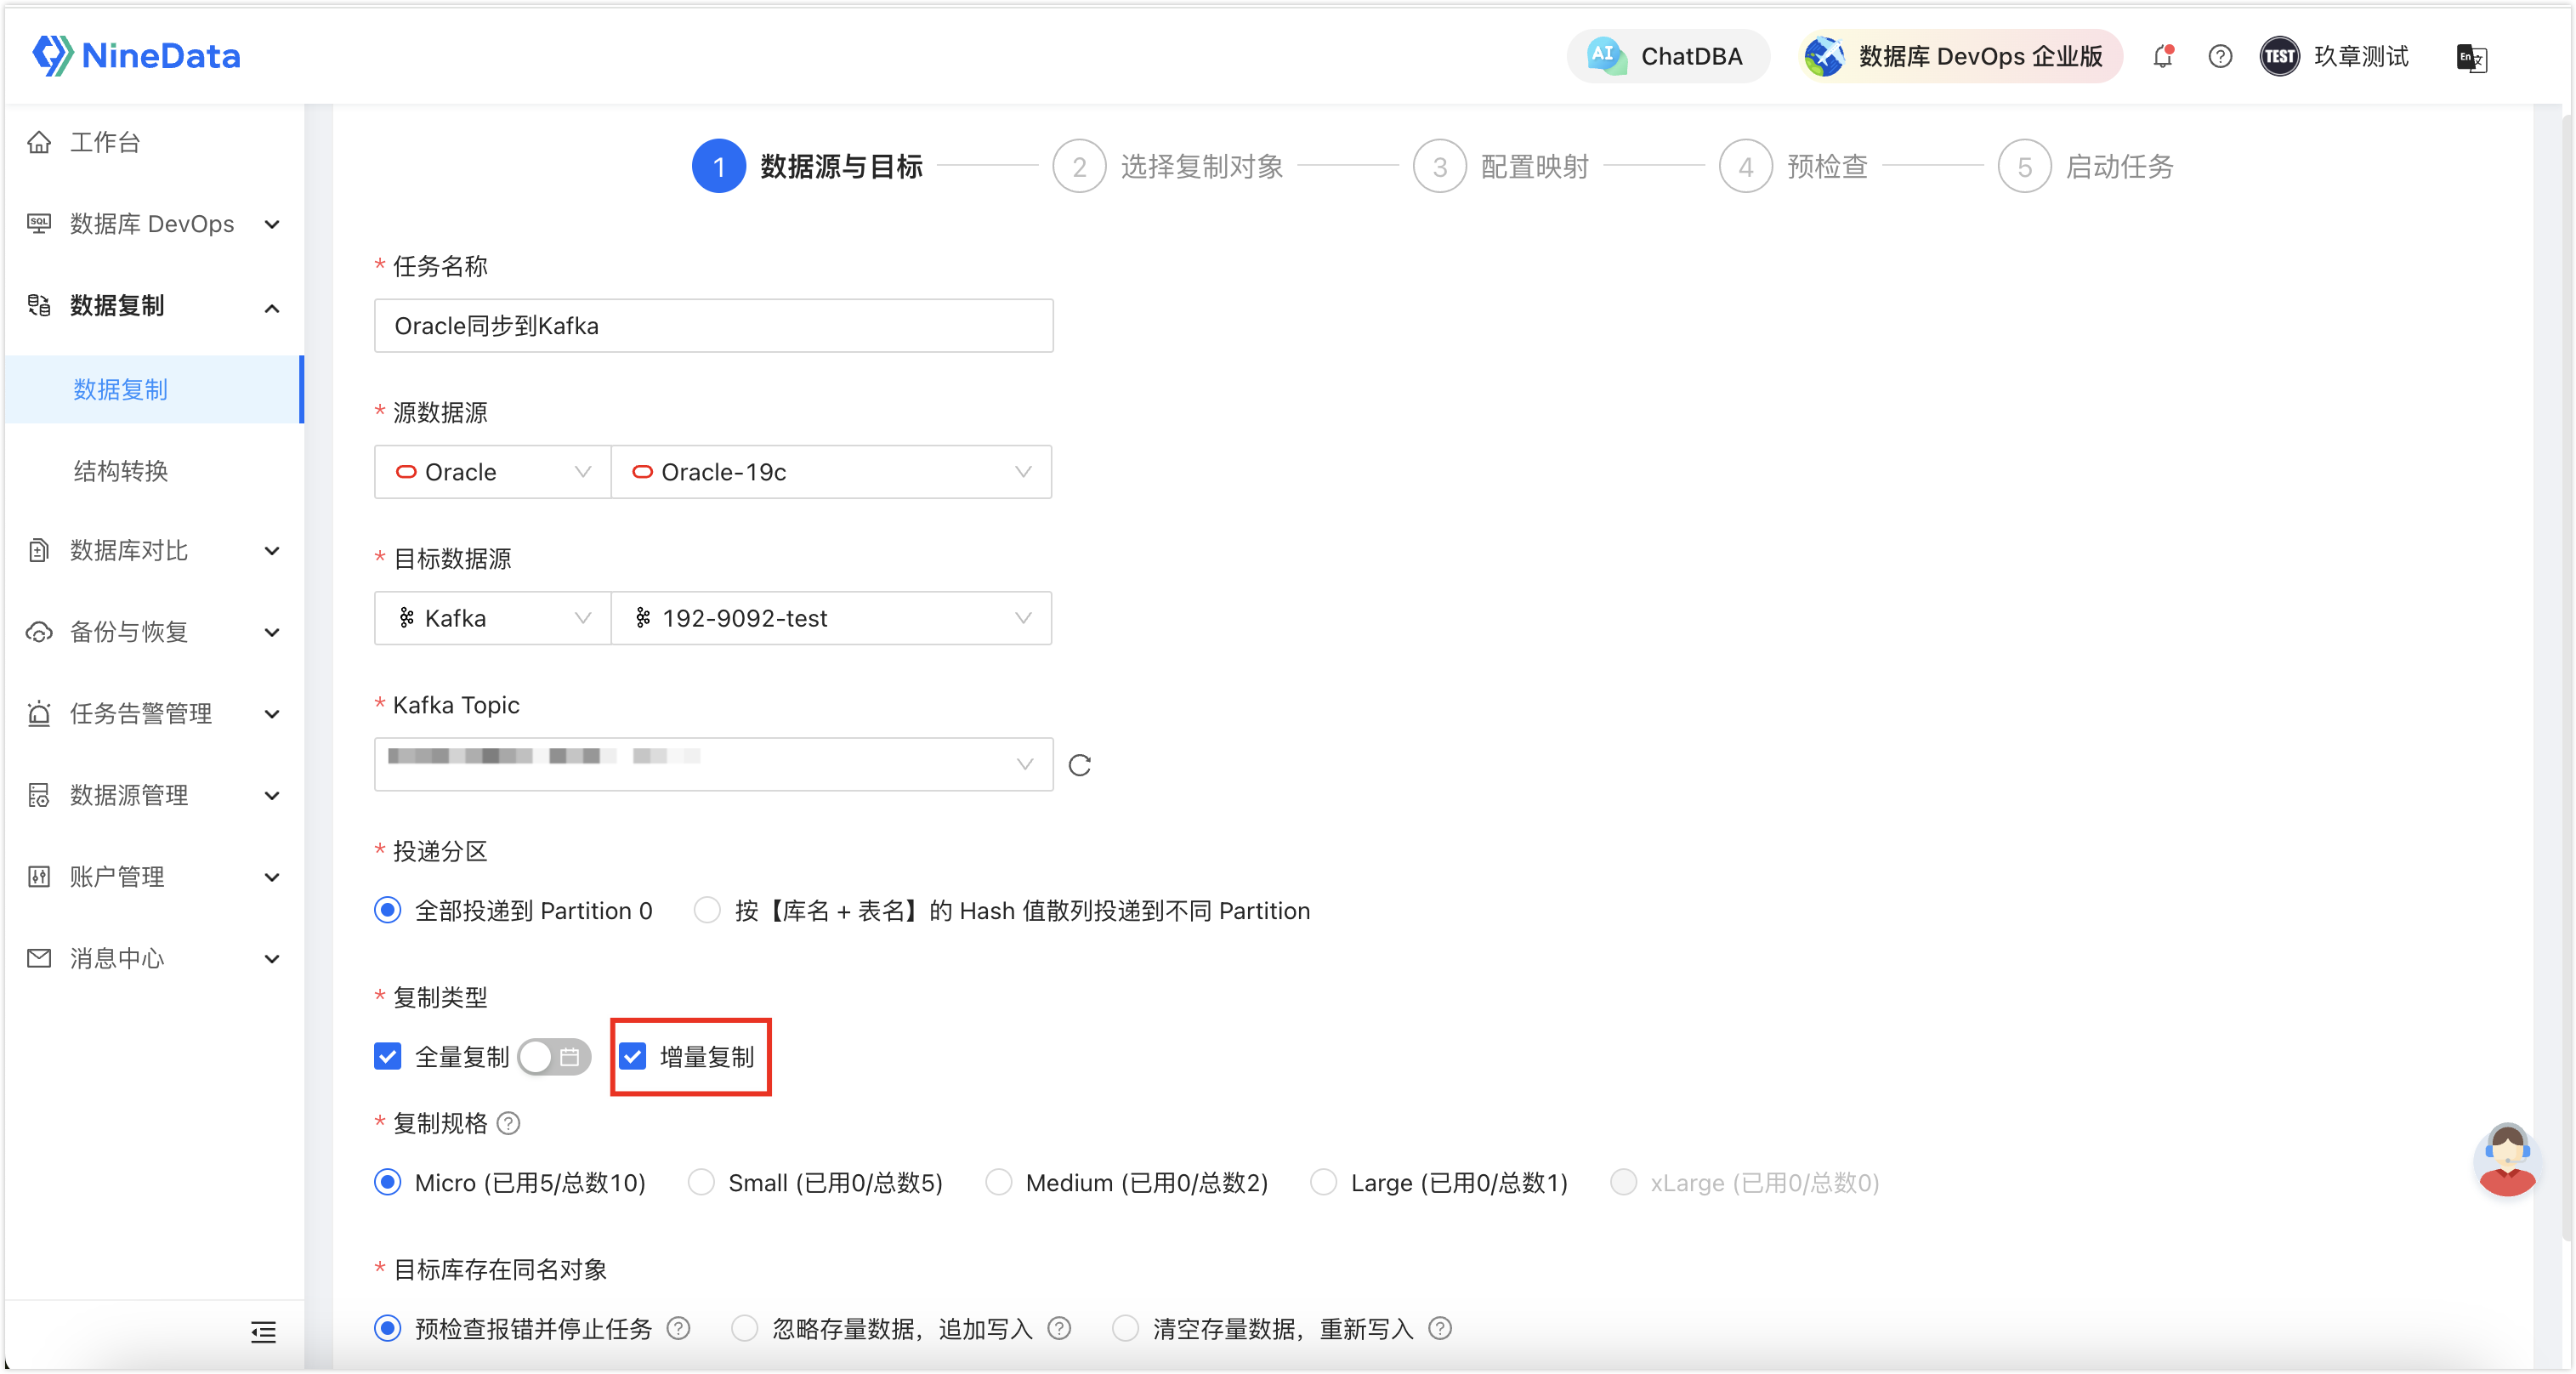Click step 5 启动任务
Screen dimensions: 2576x1374
click(x=2085, y=166)
